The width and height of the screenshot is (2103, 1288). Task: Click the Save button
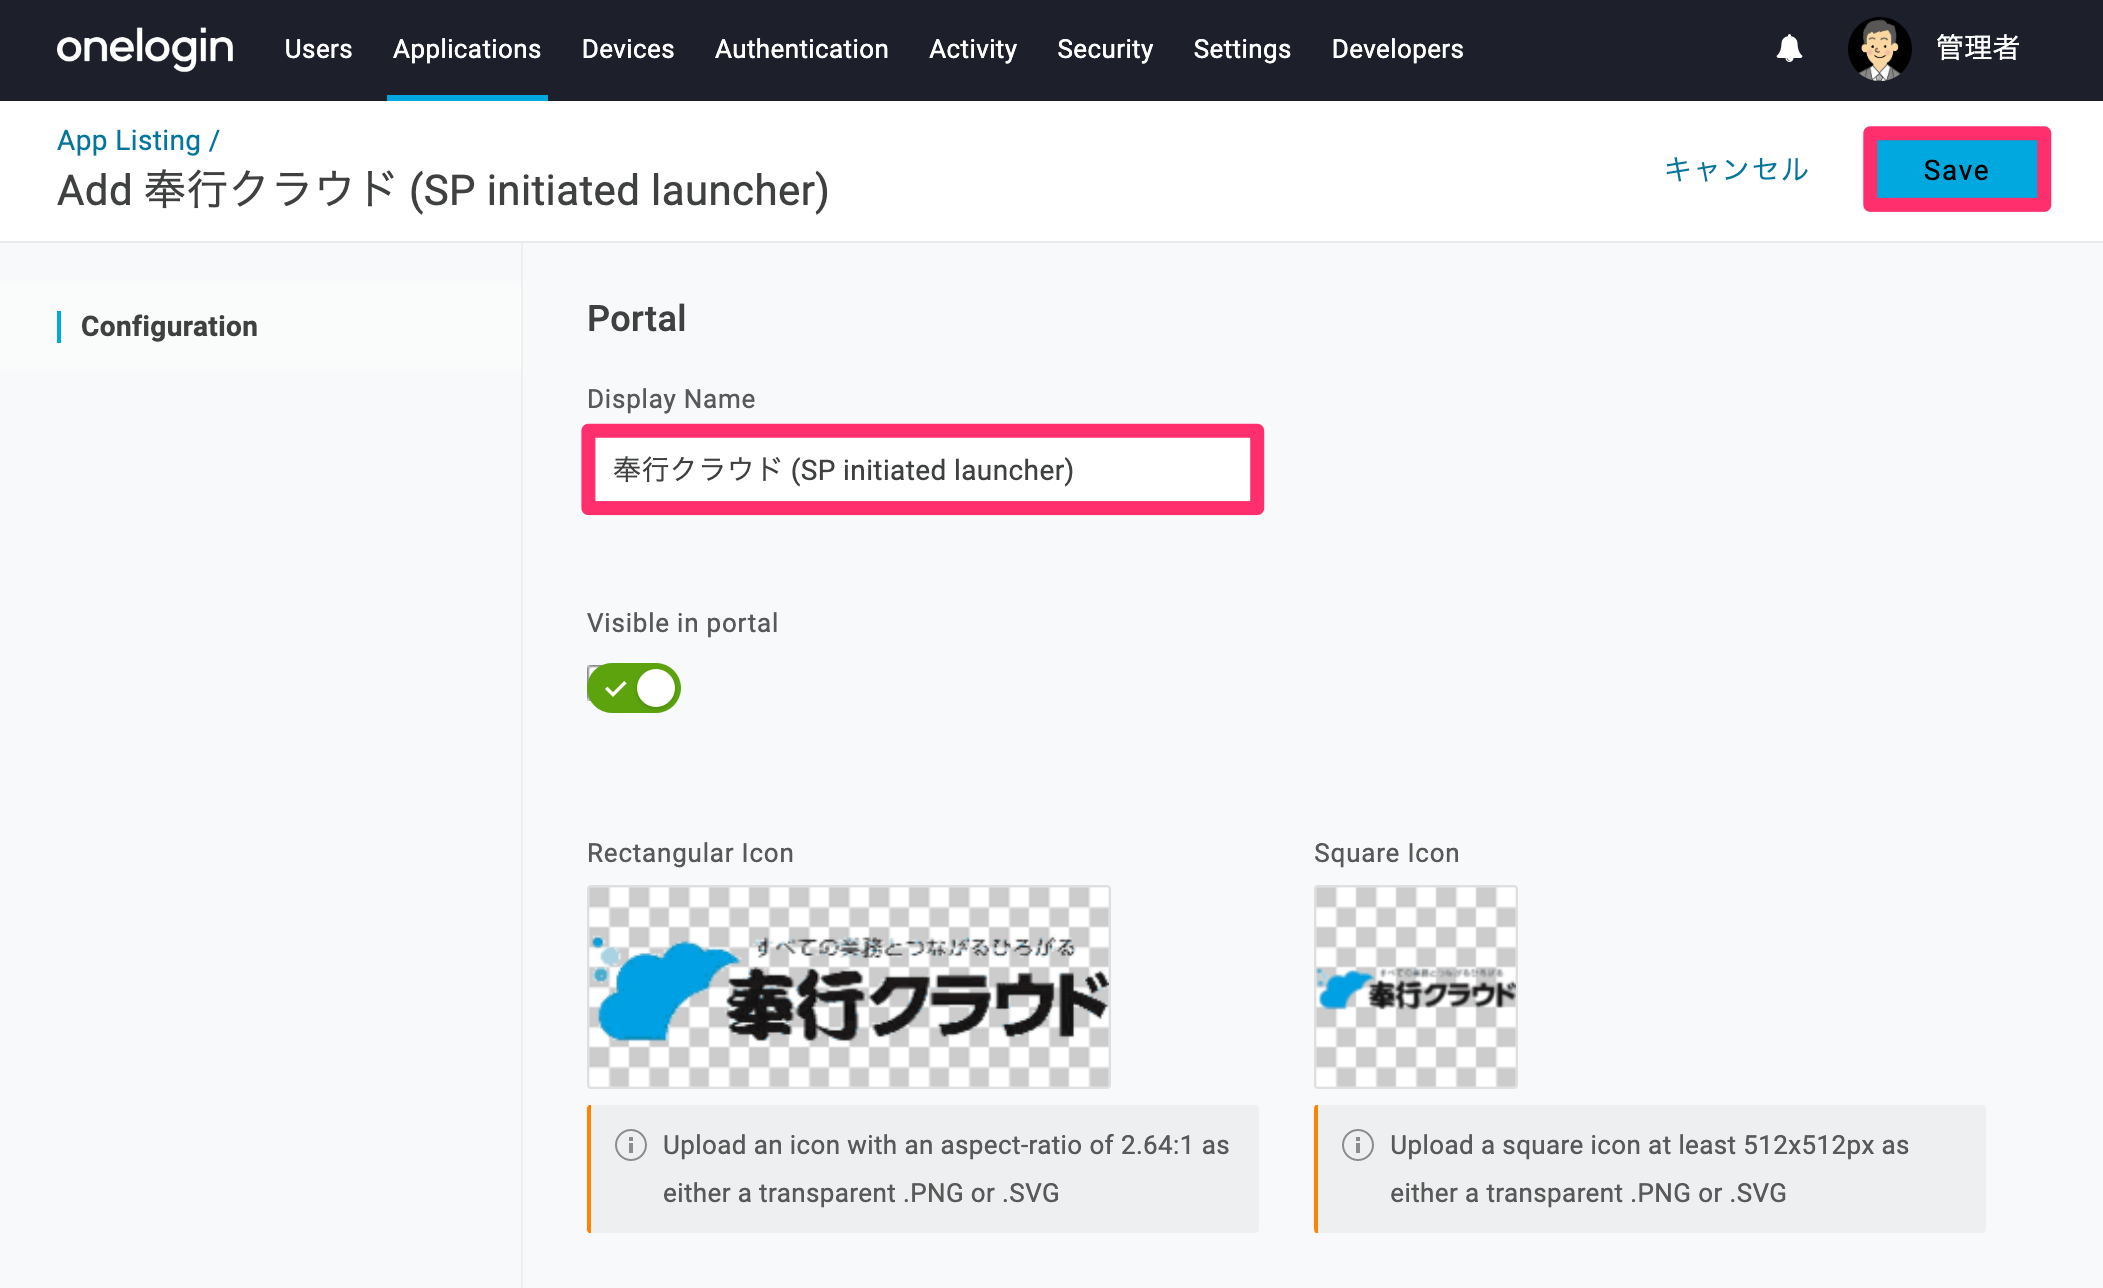click(x=1956, y=169)
